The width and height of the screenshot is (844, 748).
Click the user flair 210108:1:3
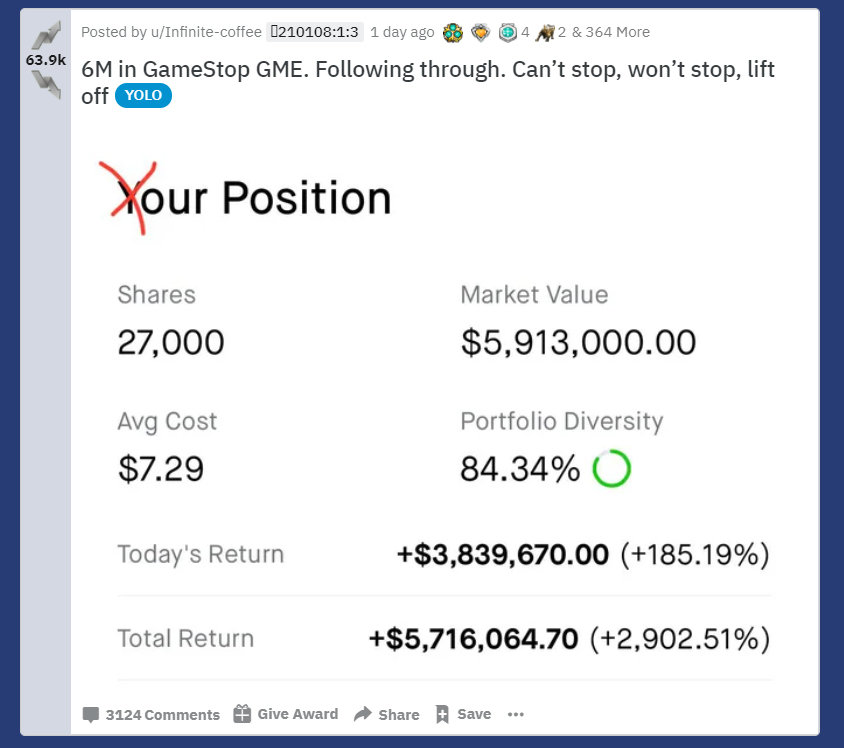315,32
